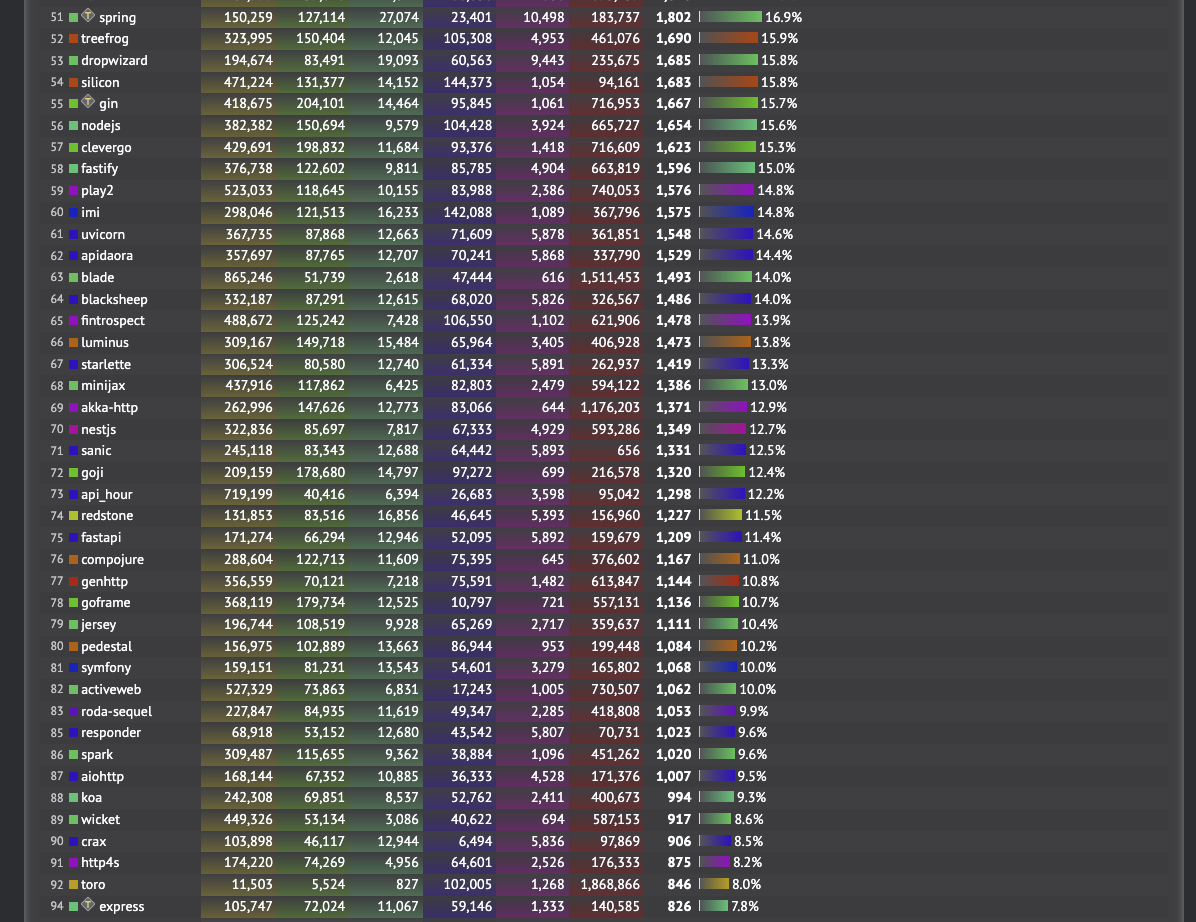1196x922 pixels.
Task: Select the nodejs framework name
Action: tap(101, 126)
